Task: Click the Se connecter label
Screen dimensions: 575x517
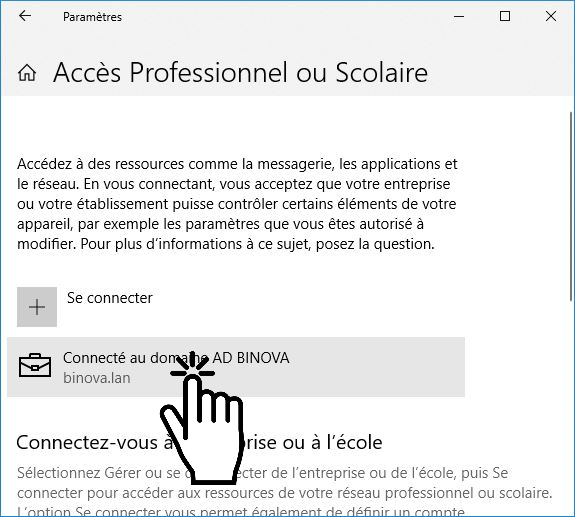Action: pos(110,298)
